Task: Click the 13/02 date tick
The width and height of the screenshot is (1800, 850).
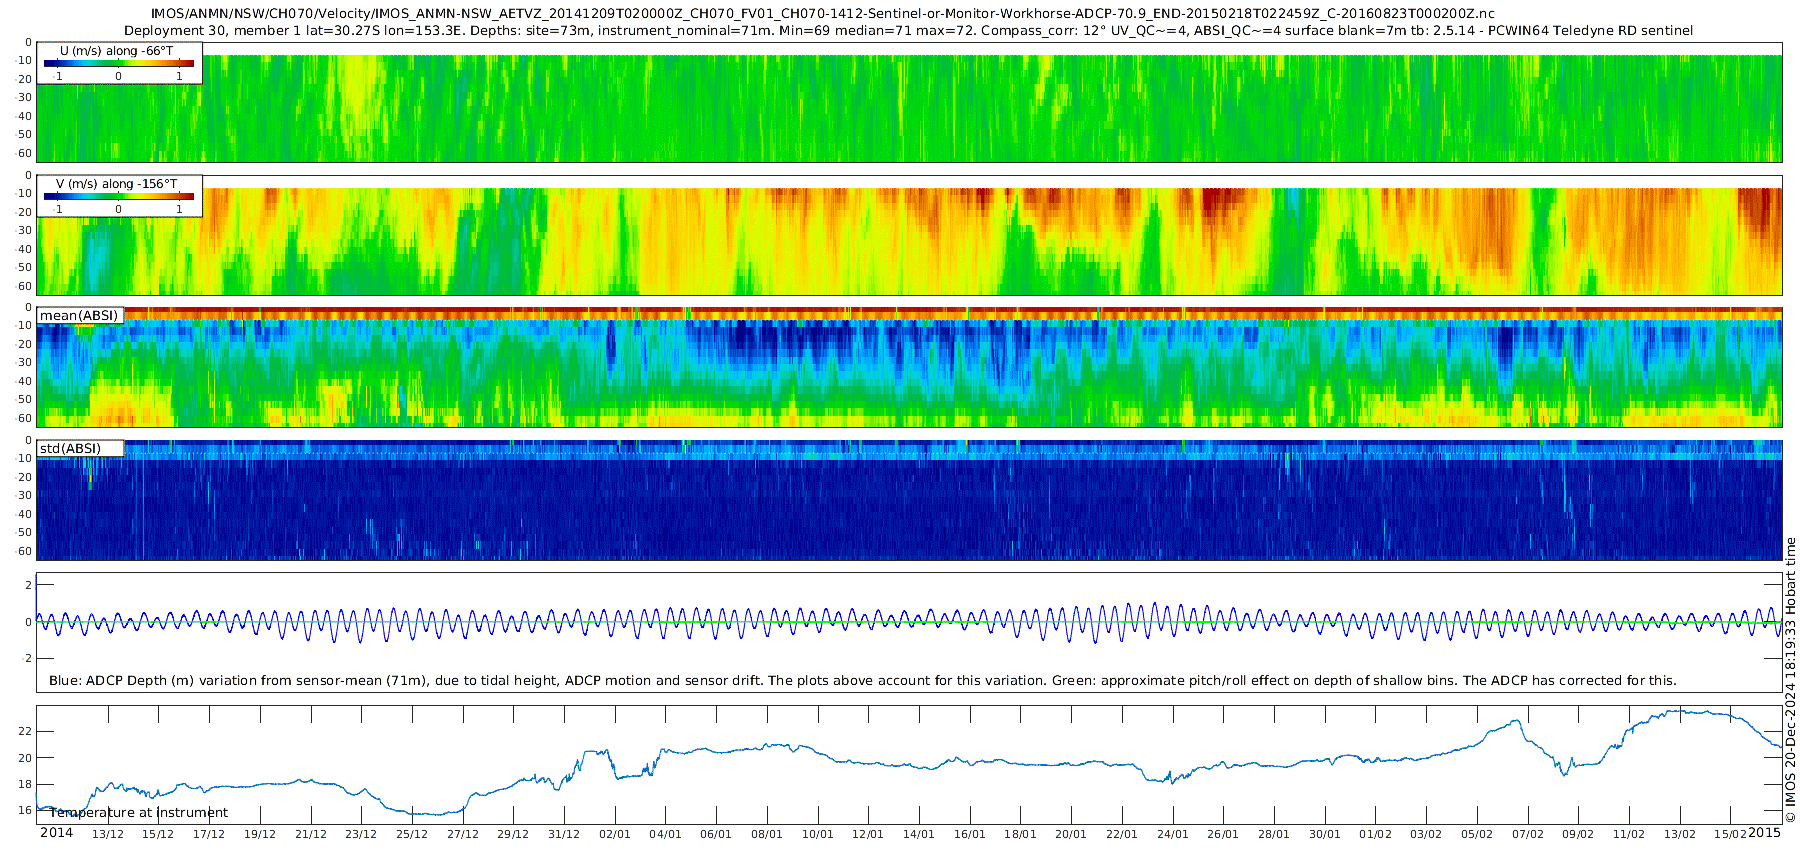Action: coord(1680,835)
